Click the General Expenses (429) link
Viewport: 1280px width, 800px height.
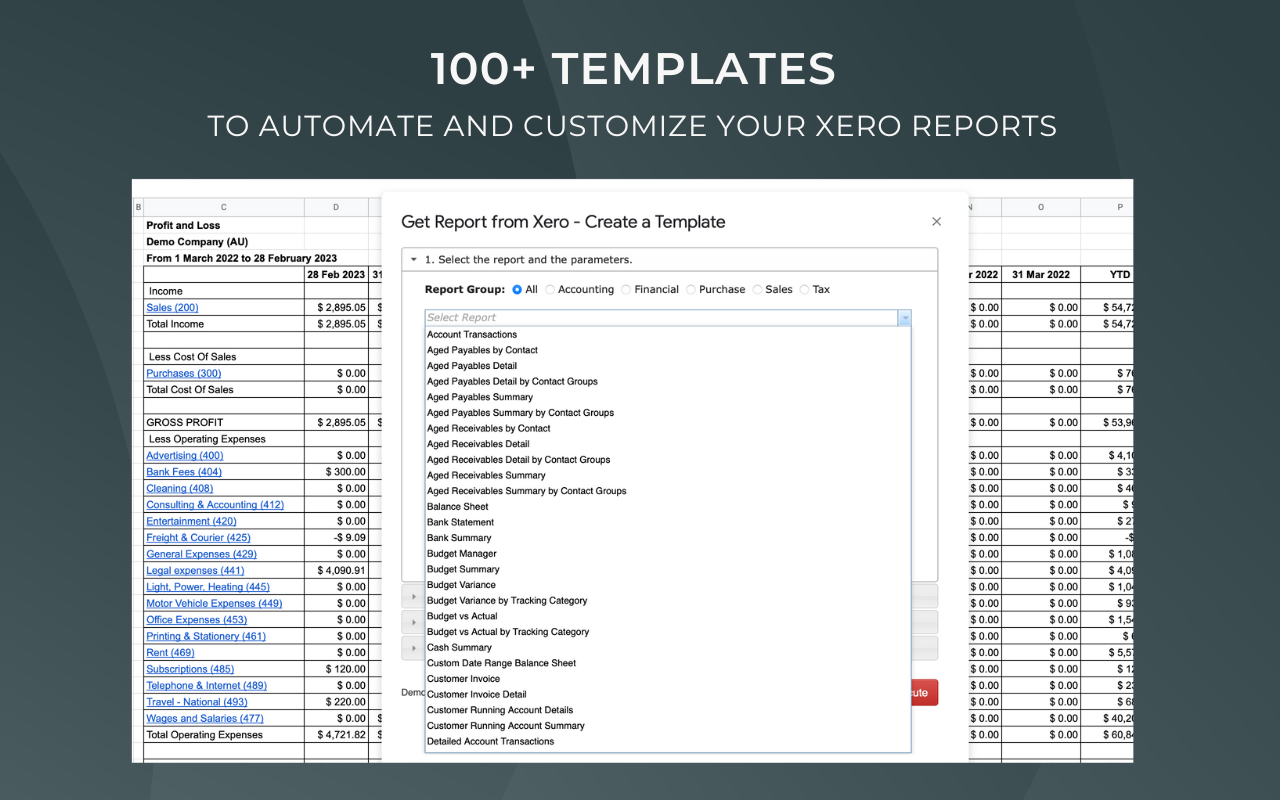pos(202,554)
